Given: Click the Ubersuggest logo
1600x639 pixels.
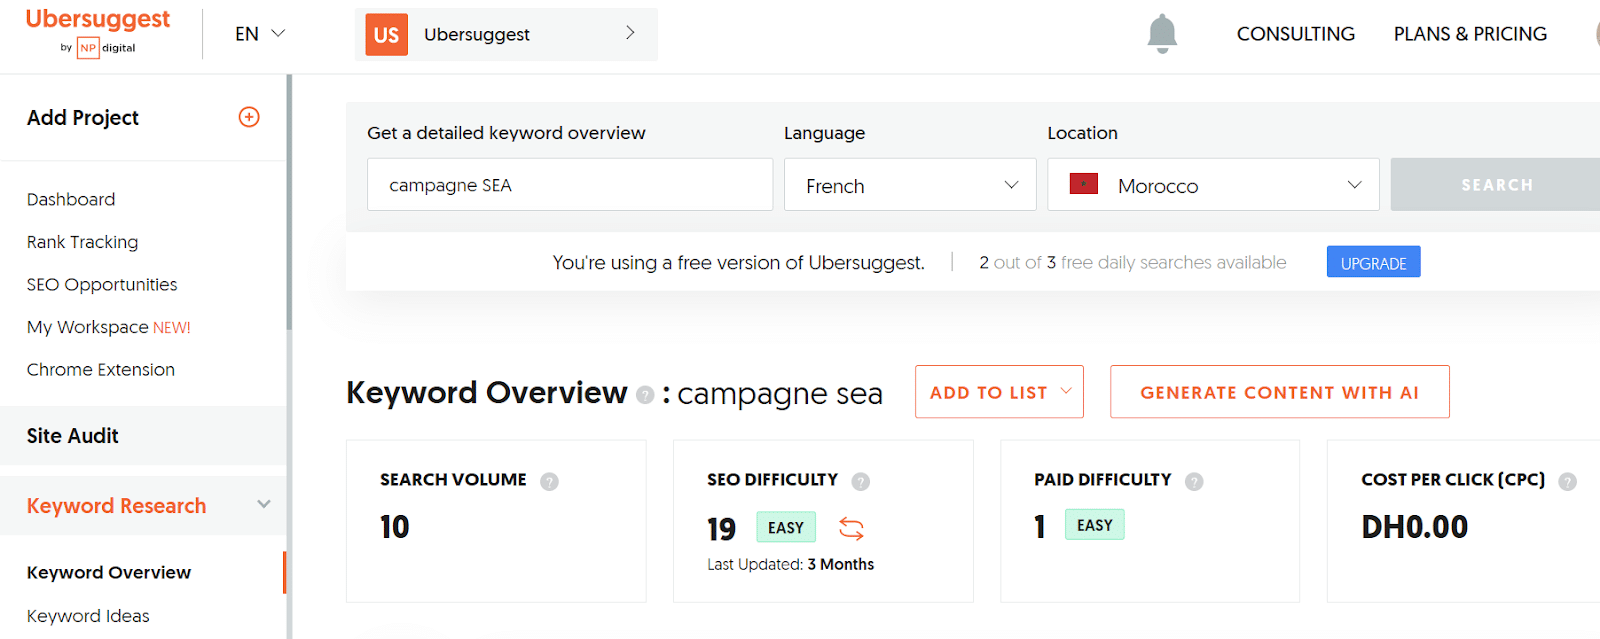Looking at the screenshot, I should (x=98, y=32).
